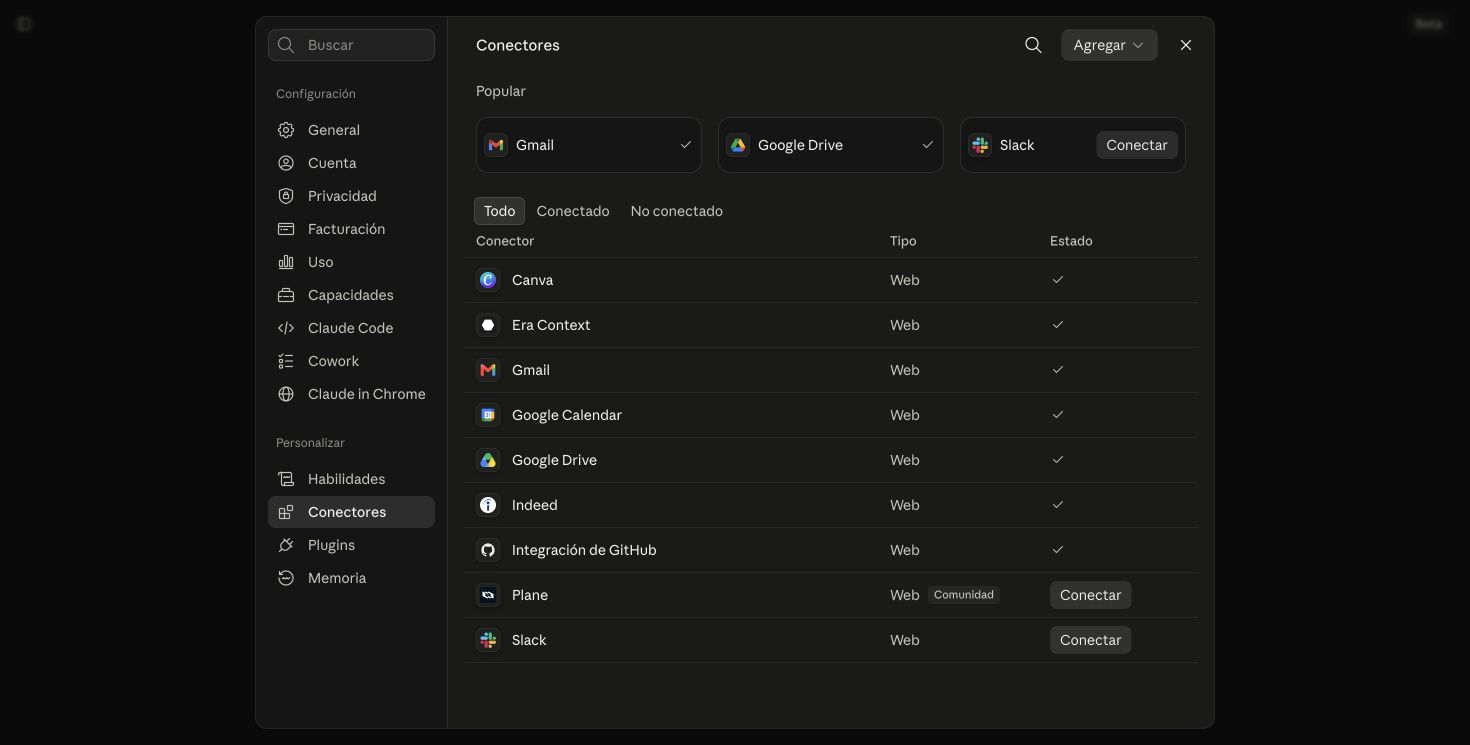
Task: Click the card icon next to Facturación
Action: [x=286, y=229]
